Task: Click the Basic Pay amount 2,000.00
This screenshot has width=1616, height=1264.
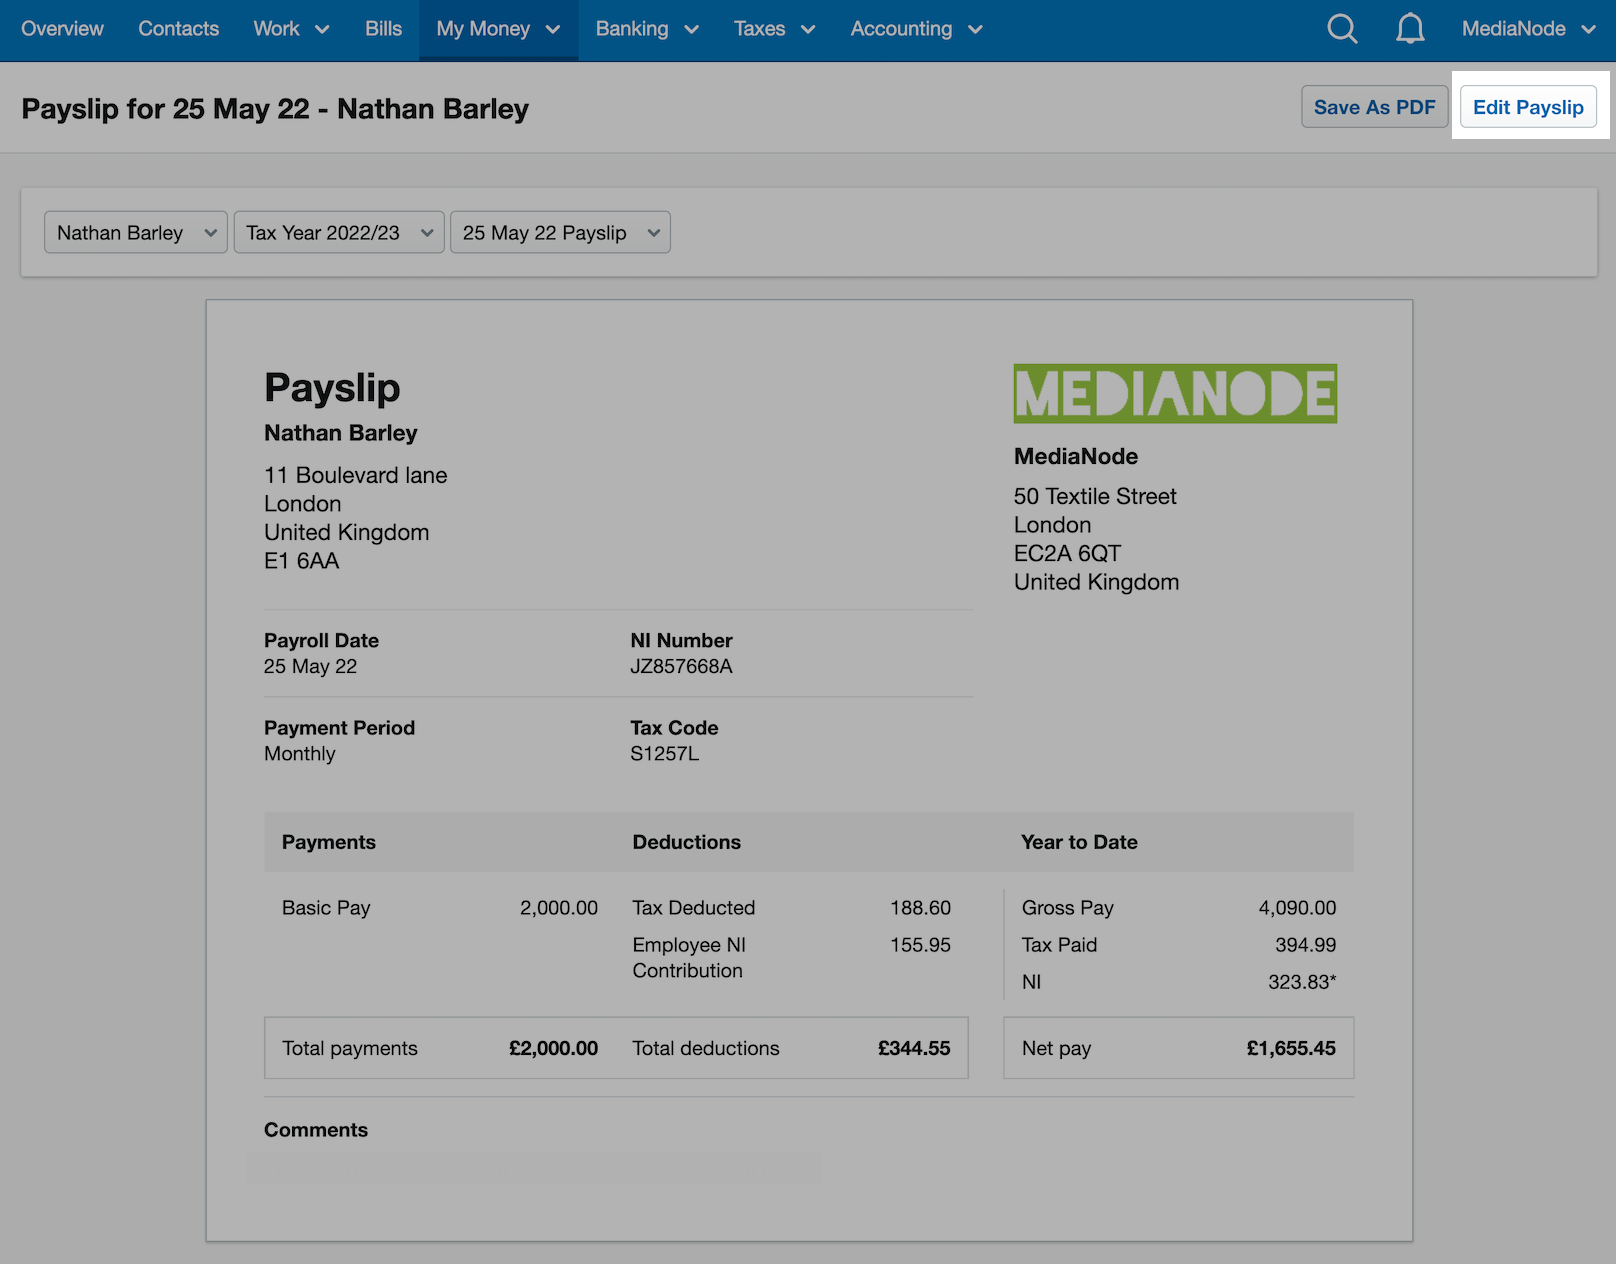Action: pos(558,908)
